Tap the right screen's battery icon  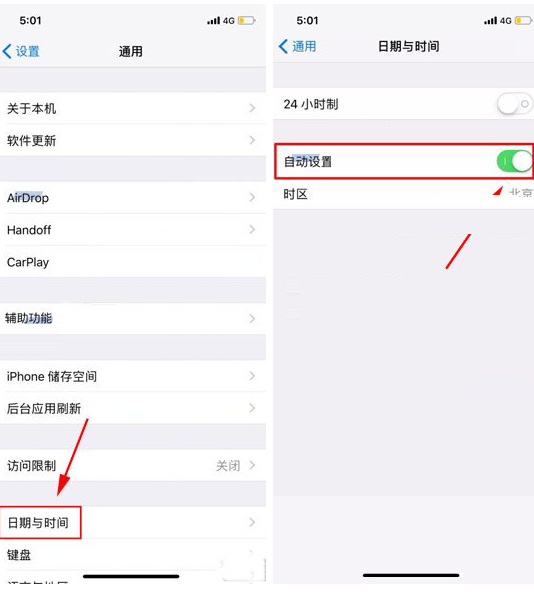tap(523, 20)
